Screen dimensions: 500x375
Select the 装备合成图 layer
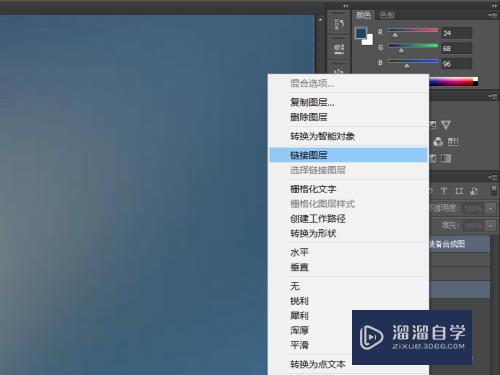[459, 244]
